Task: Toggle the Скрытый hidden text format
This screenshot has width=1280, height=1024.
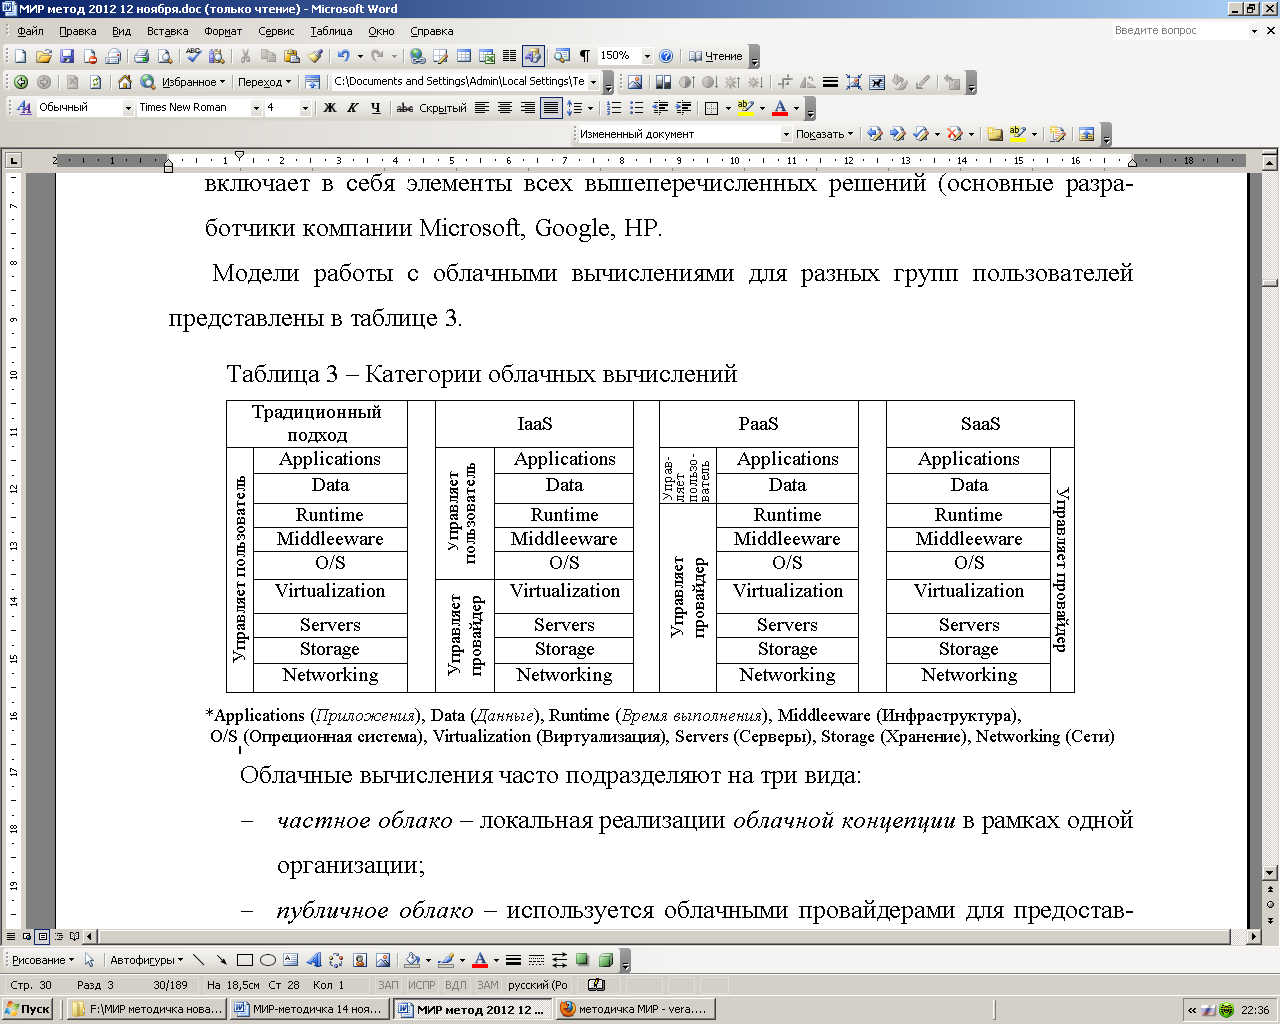Action: coord(442,107)
